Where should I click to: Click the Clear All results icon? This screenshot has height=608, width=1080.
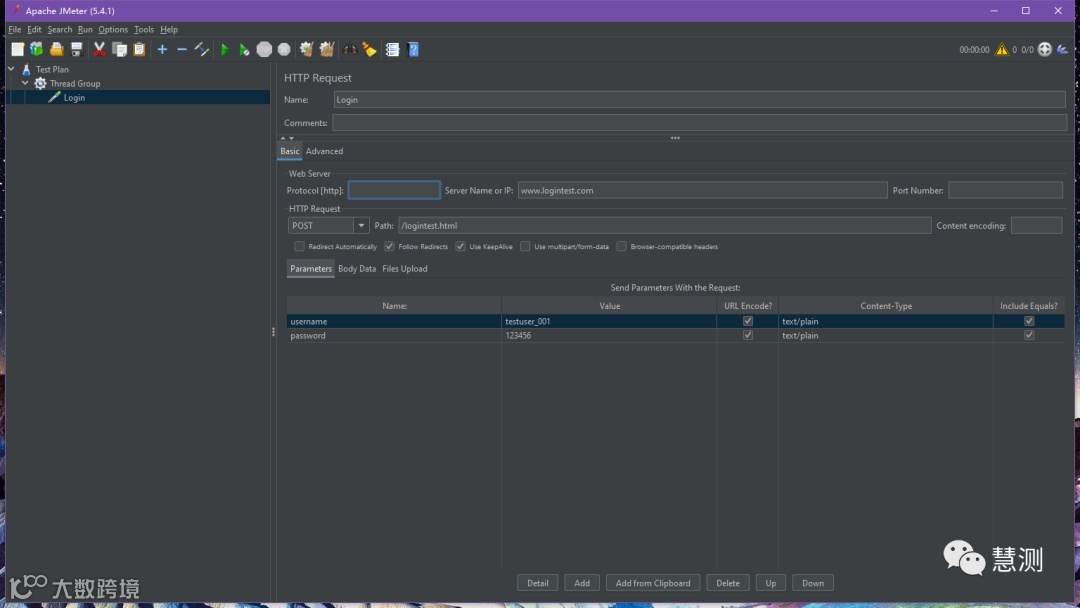coord(326,49)
